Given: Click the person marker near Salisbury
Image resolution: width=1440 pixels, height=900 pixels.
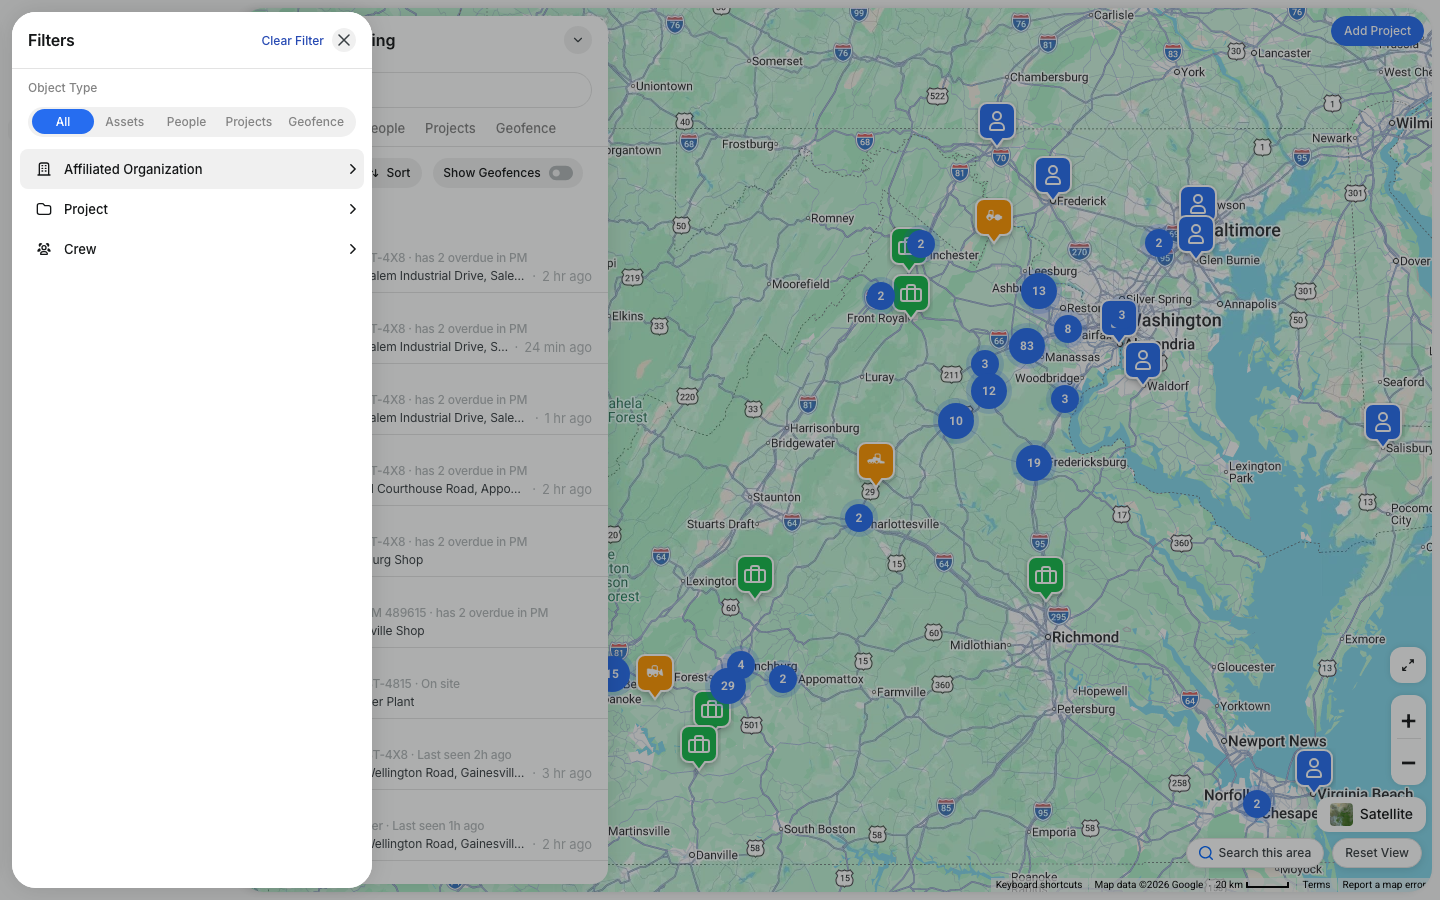Looking at the screenshot, I should [1383, 424].
